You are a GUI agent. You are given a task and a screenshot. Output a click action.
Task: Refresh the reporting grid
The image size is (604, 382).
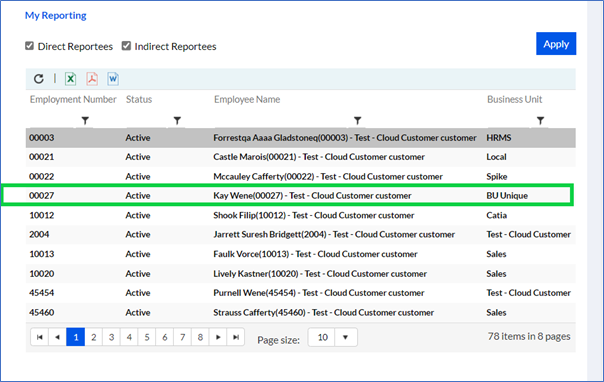pos(39,79)
